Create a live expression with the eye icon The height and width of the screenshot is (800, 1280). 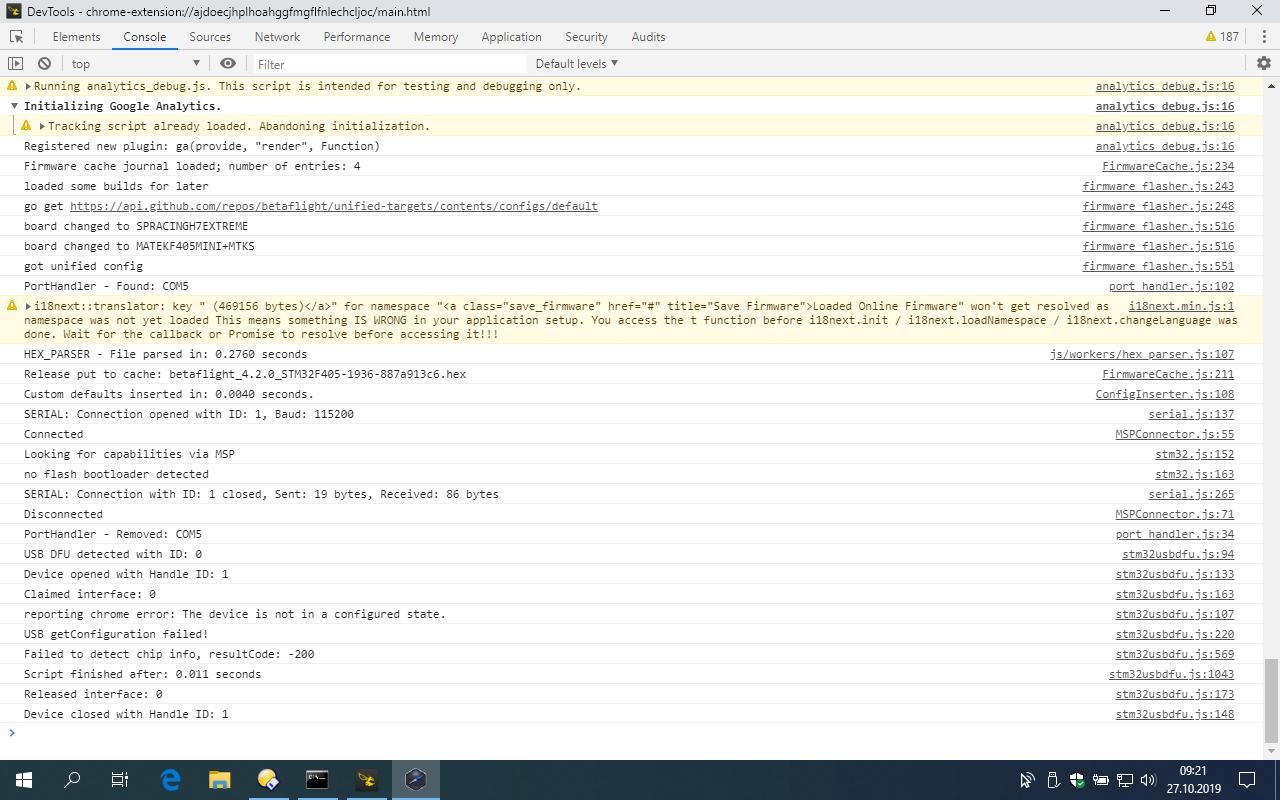[227, 63]
